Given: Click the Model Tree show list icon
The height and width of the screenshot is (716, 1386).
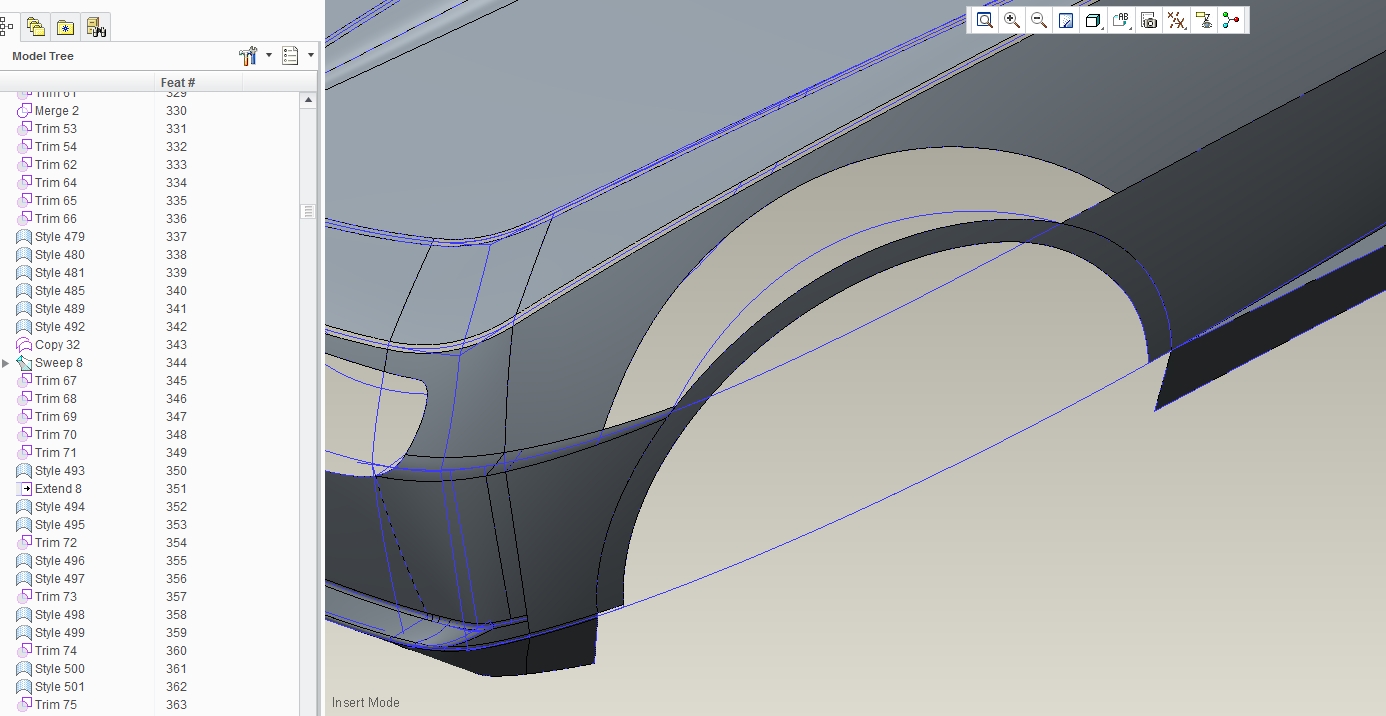Looking at the screenshot, I should (x=291, y=56).
